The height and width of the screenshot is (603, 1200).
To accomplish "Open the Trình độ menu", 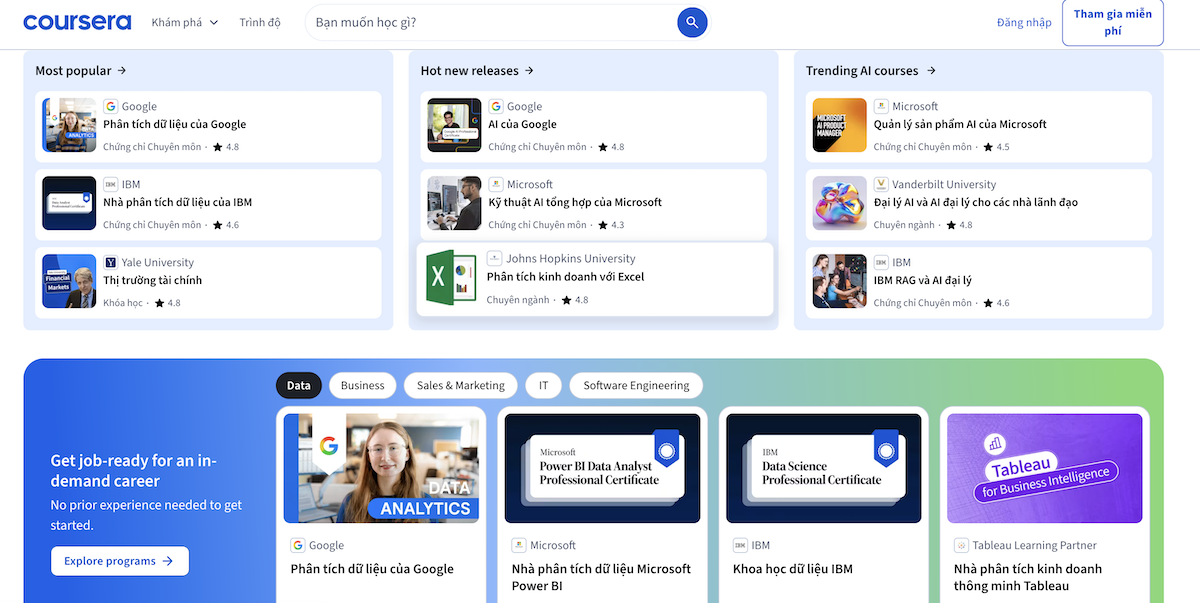I will tap(260, 22).
